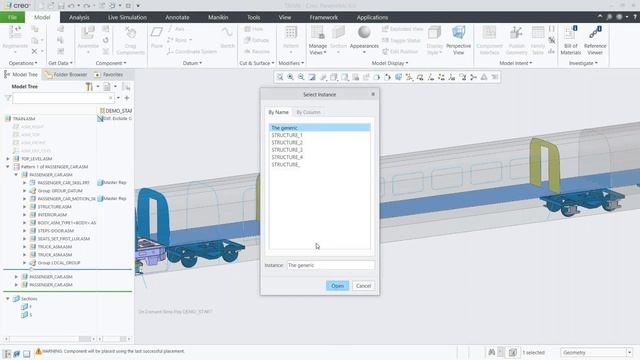The height and width of the screenshot is (360, 640).
Task: Open the Model Display group dropdown
Action: (390, 63)
